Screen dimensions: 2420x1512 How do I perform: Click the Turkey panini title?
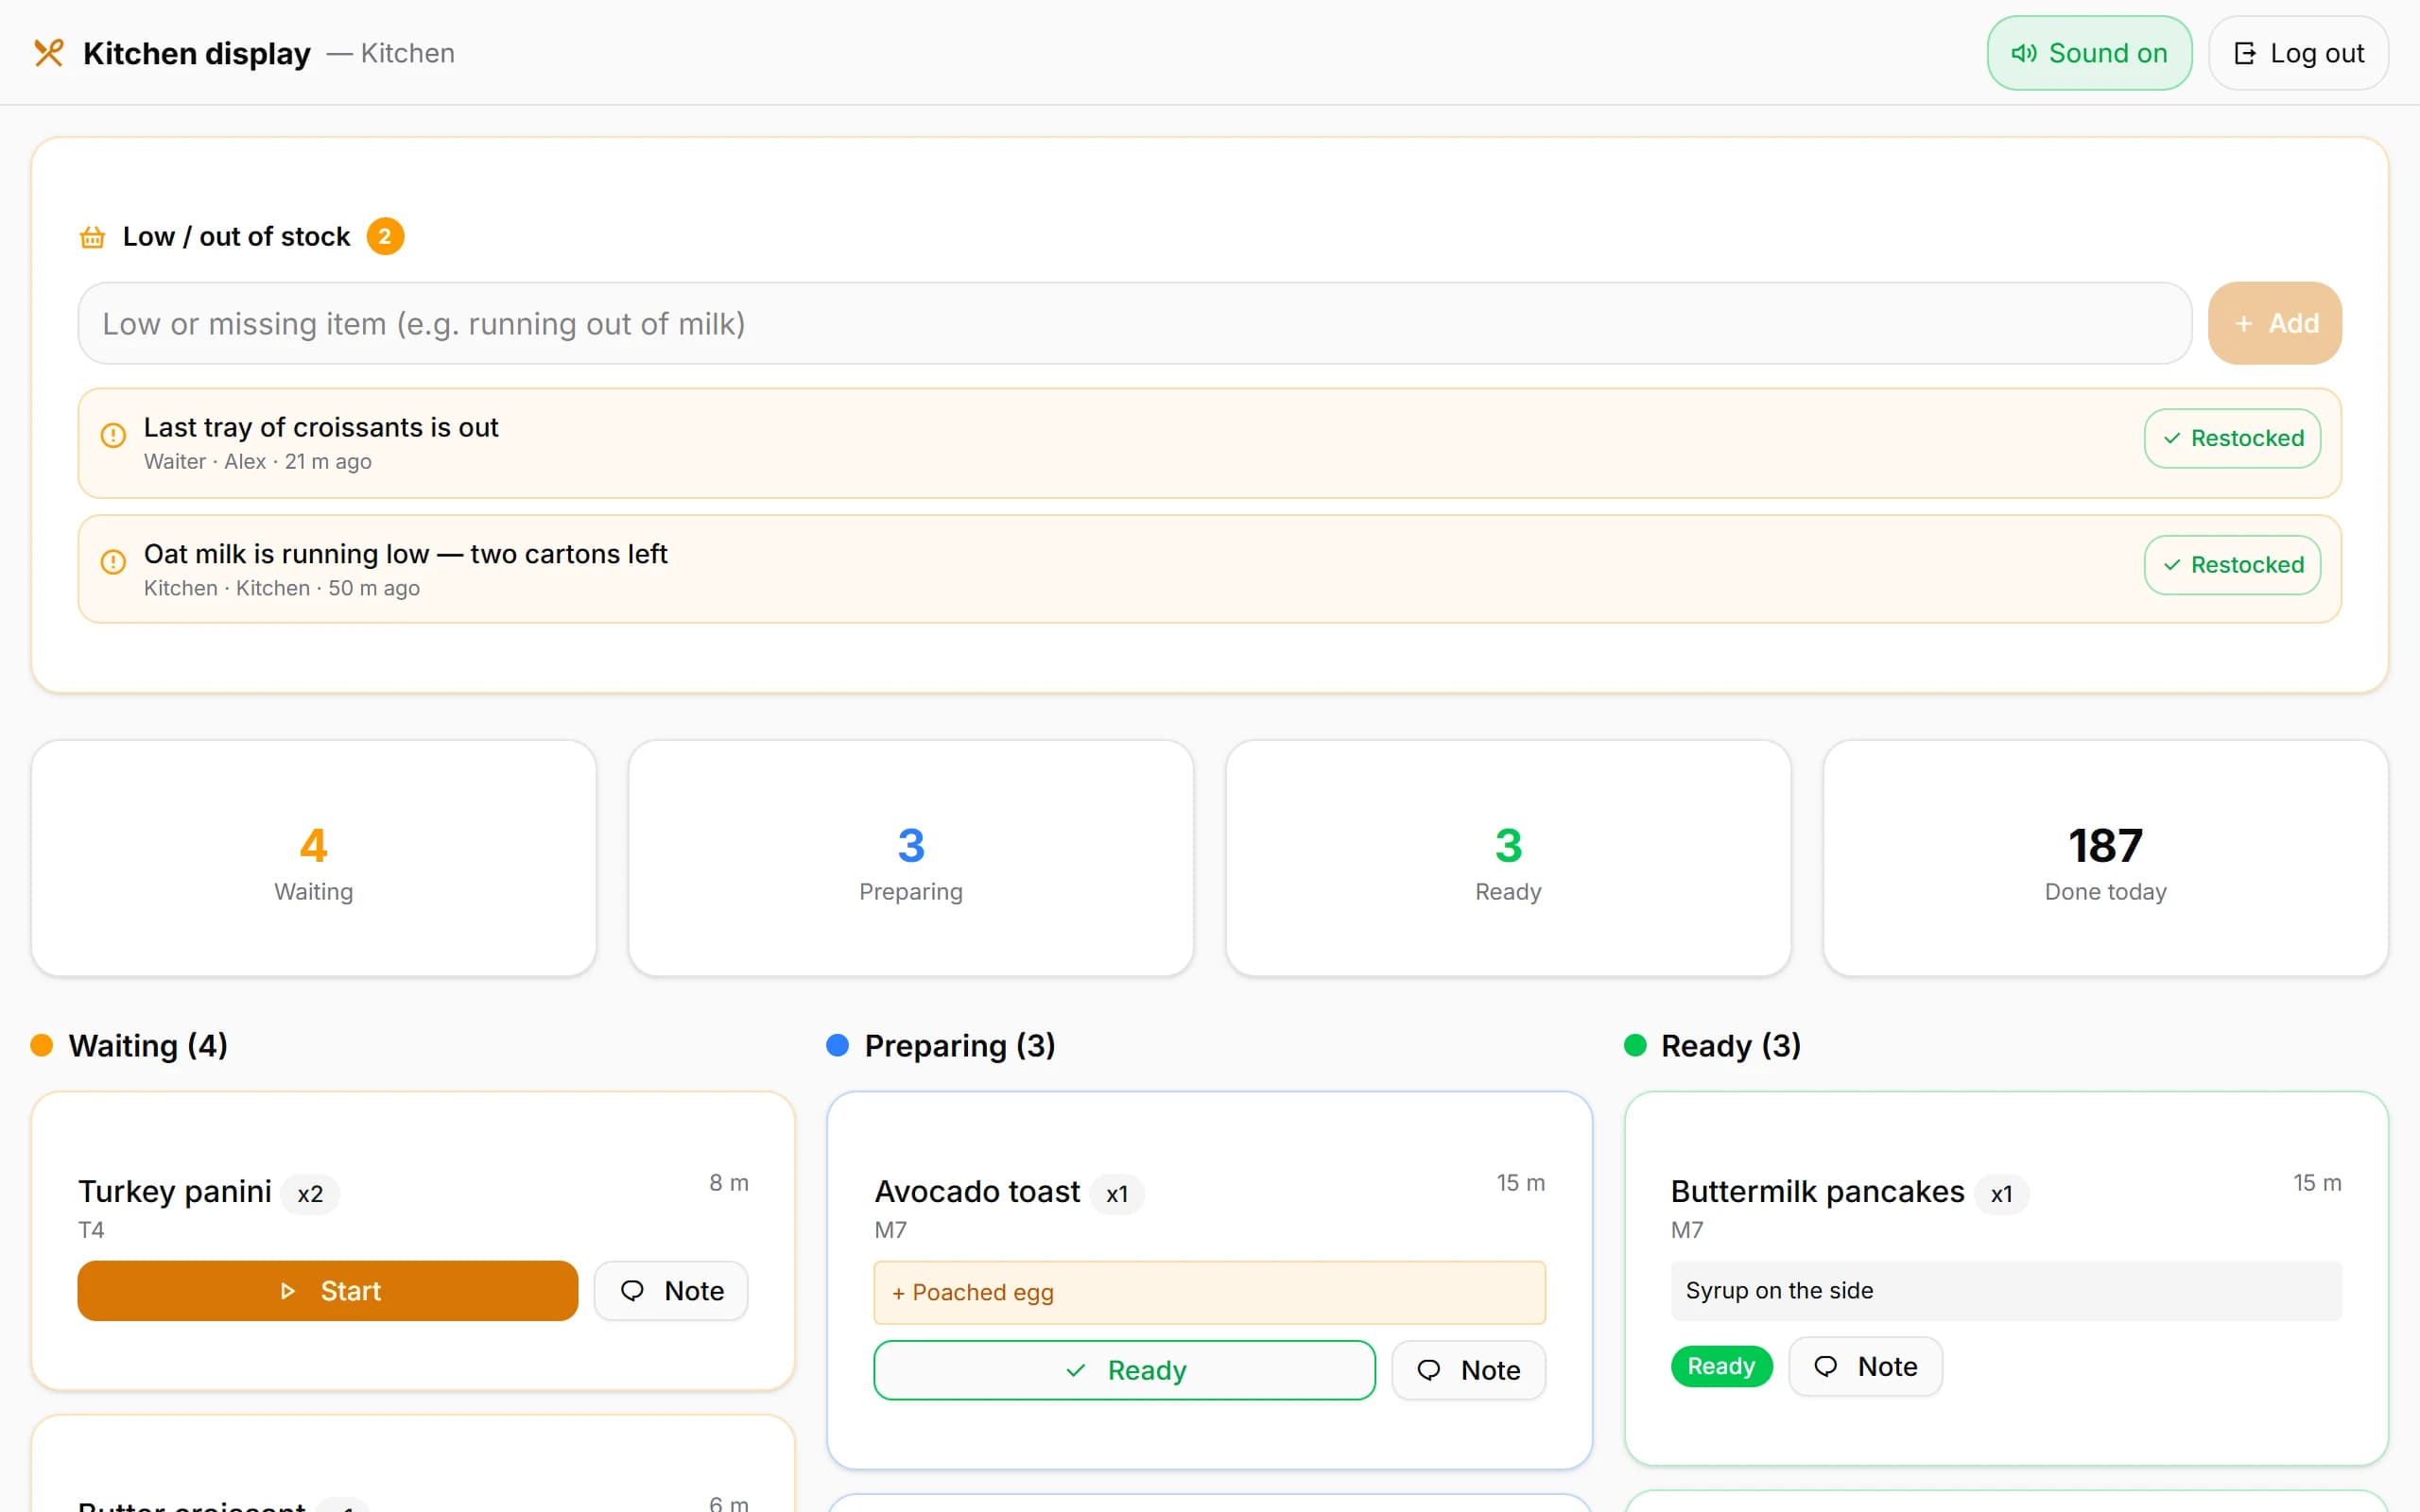175,1191
